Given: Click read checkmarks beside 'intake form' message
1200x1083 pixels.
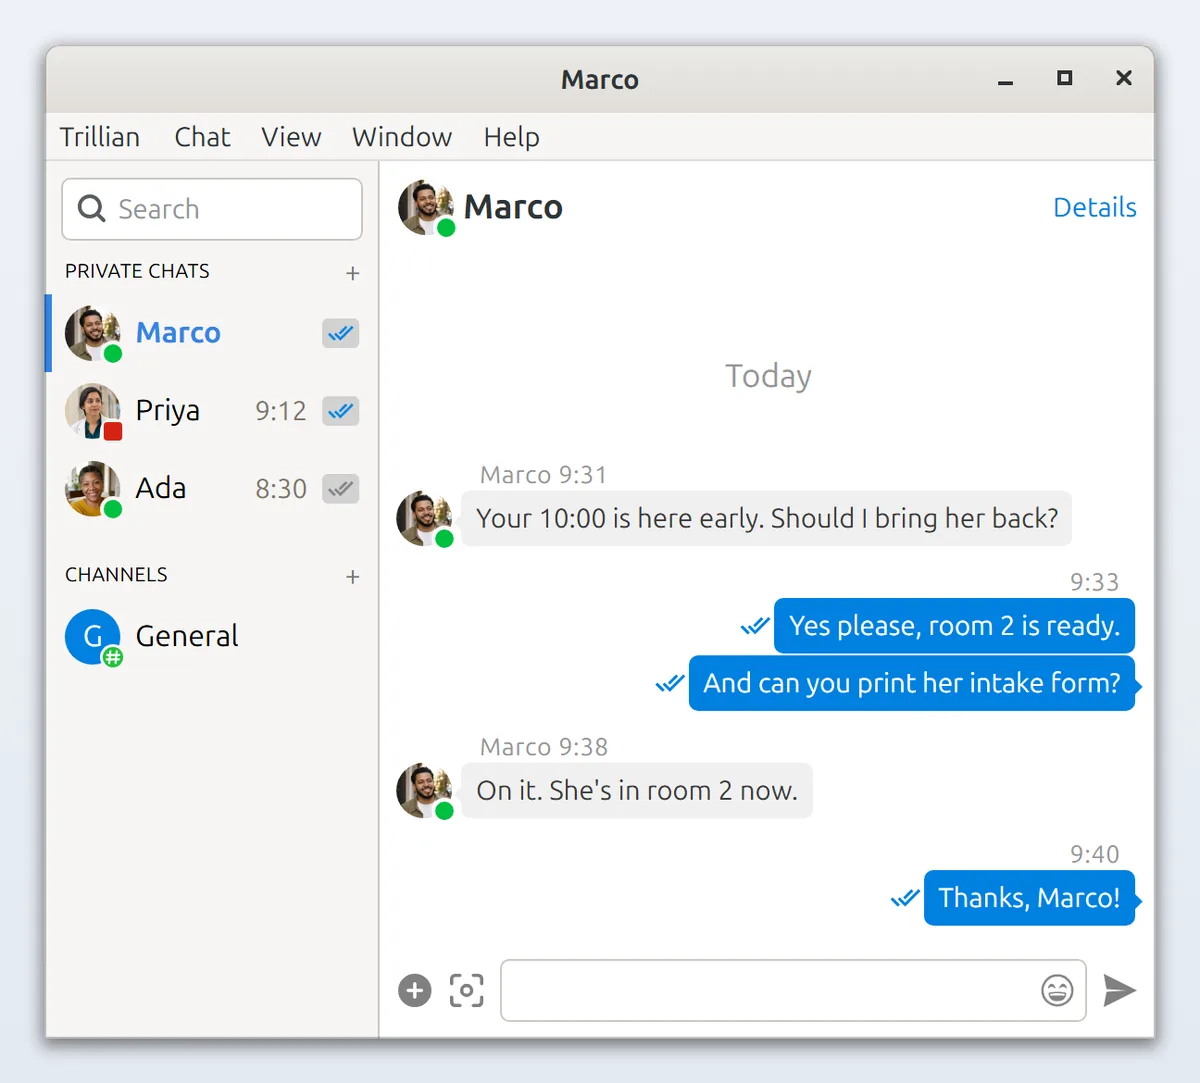Looking at the screenshot, I should (x=670, y=683).
